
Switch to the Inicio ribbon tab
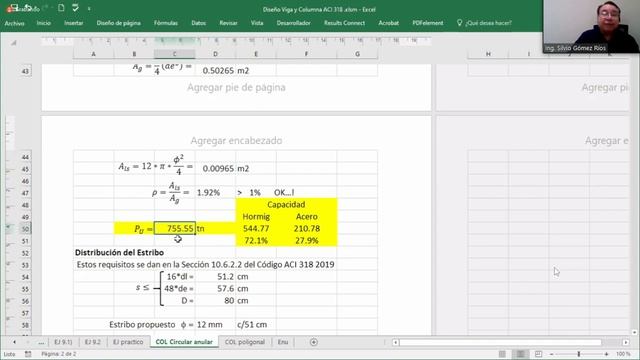tap(44, 23)
